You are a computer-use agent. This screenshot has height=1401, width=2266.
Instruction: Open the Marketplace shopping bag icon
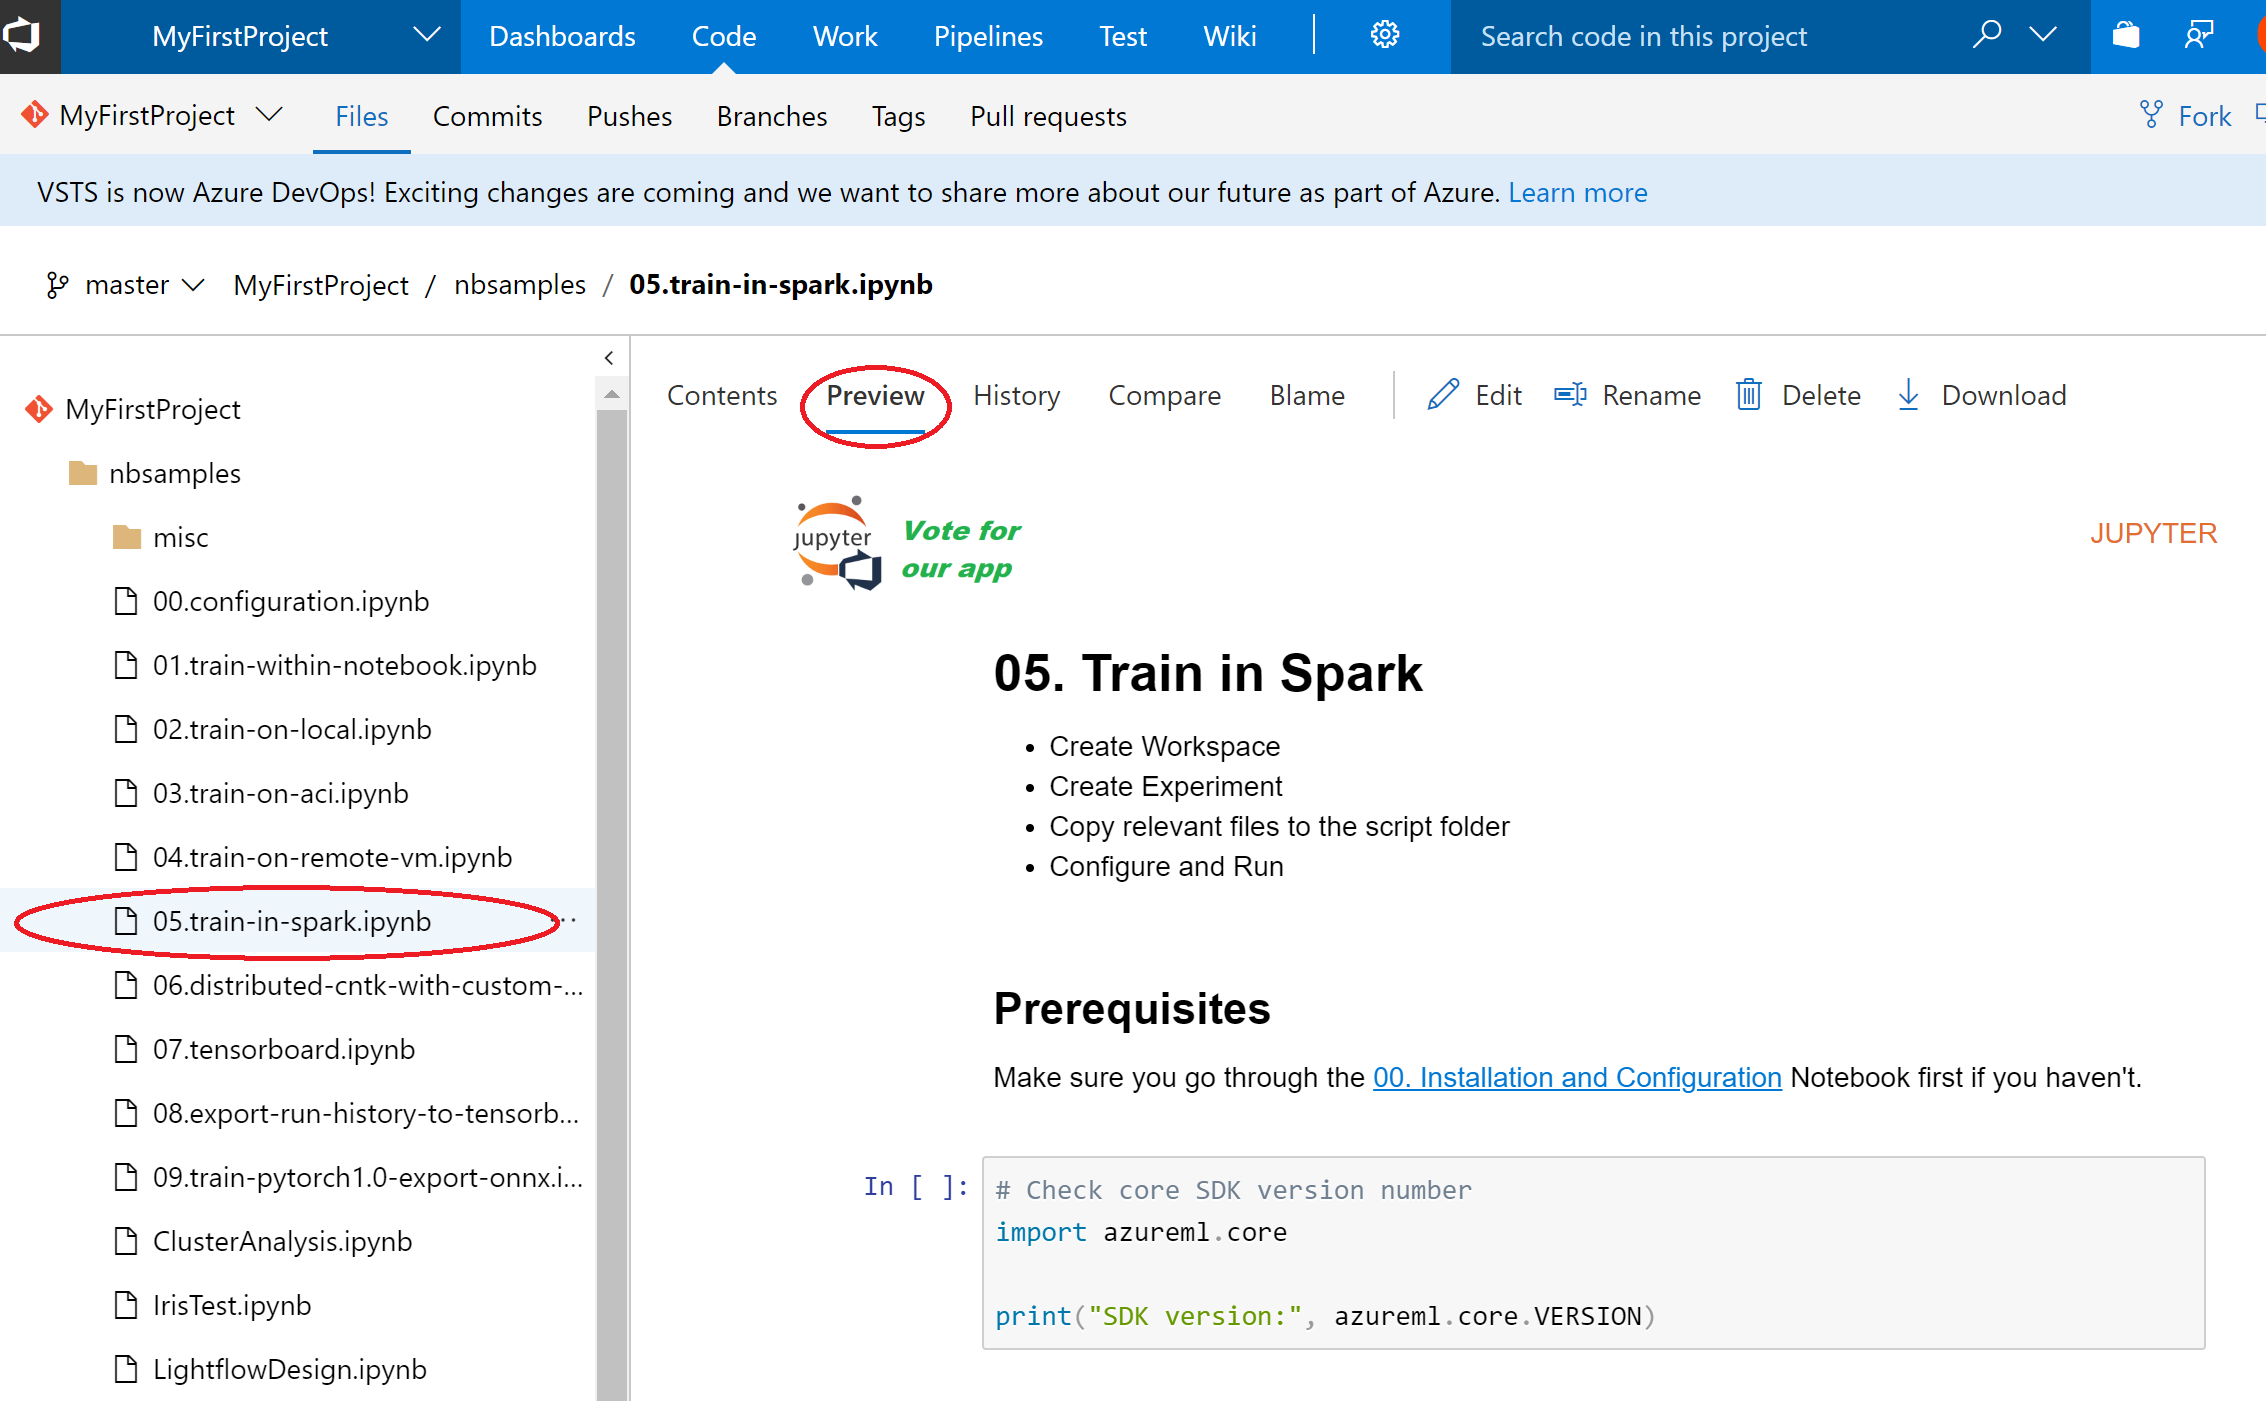(2126, 34)
